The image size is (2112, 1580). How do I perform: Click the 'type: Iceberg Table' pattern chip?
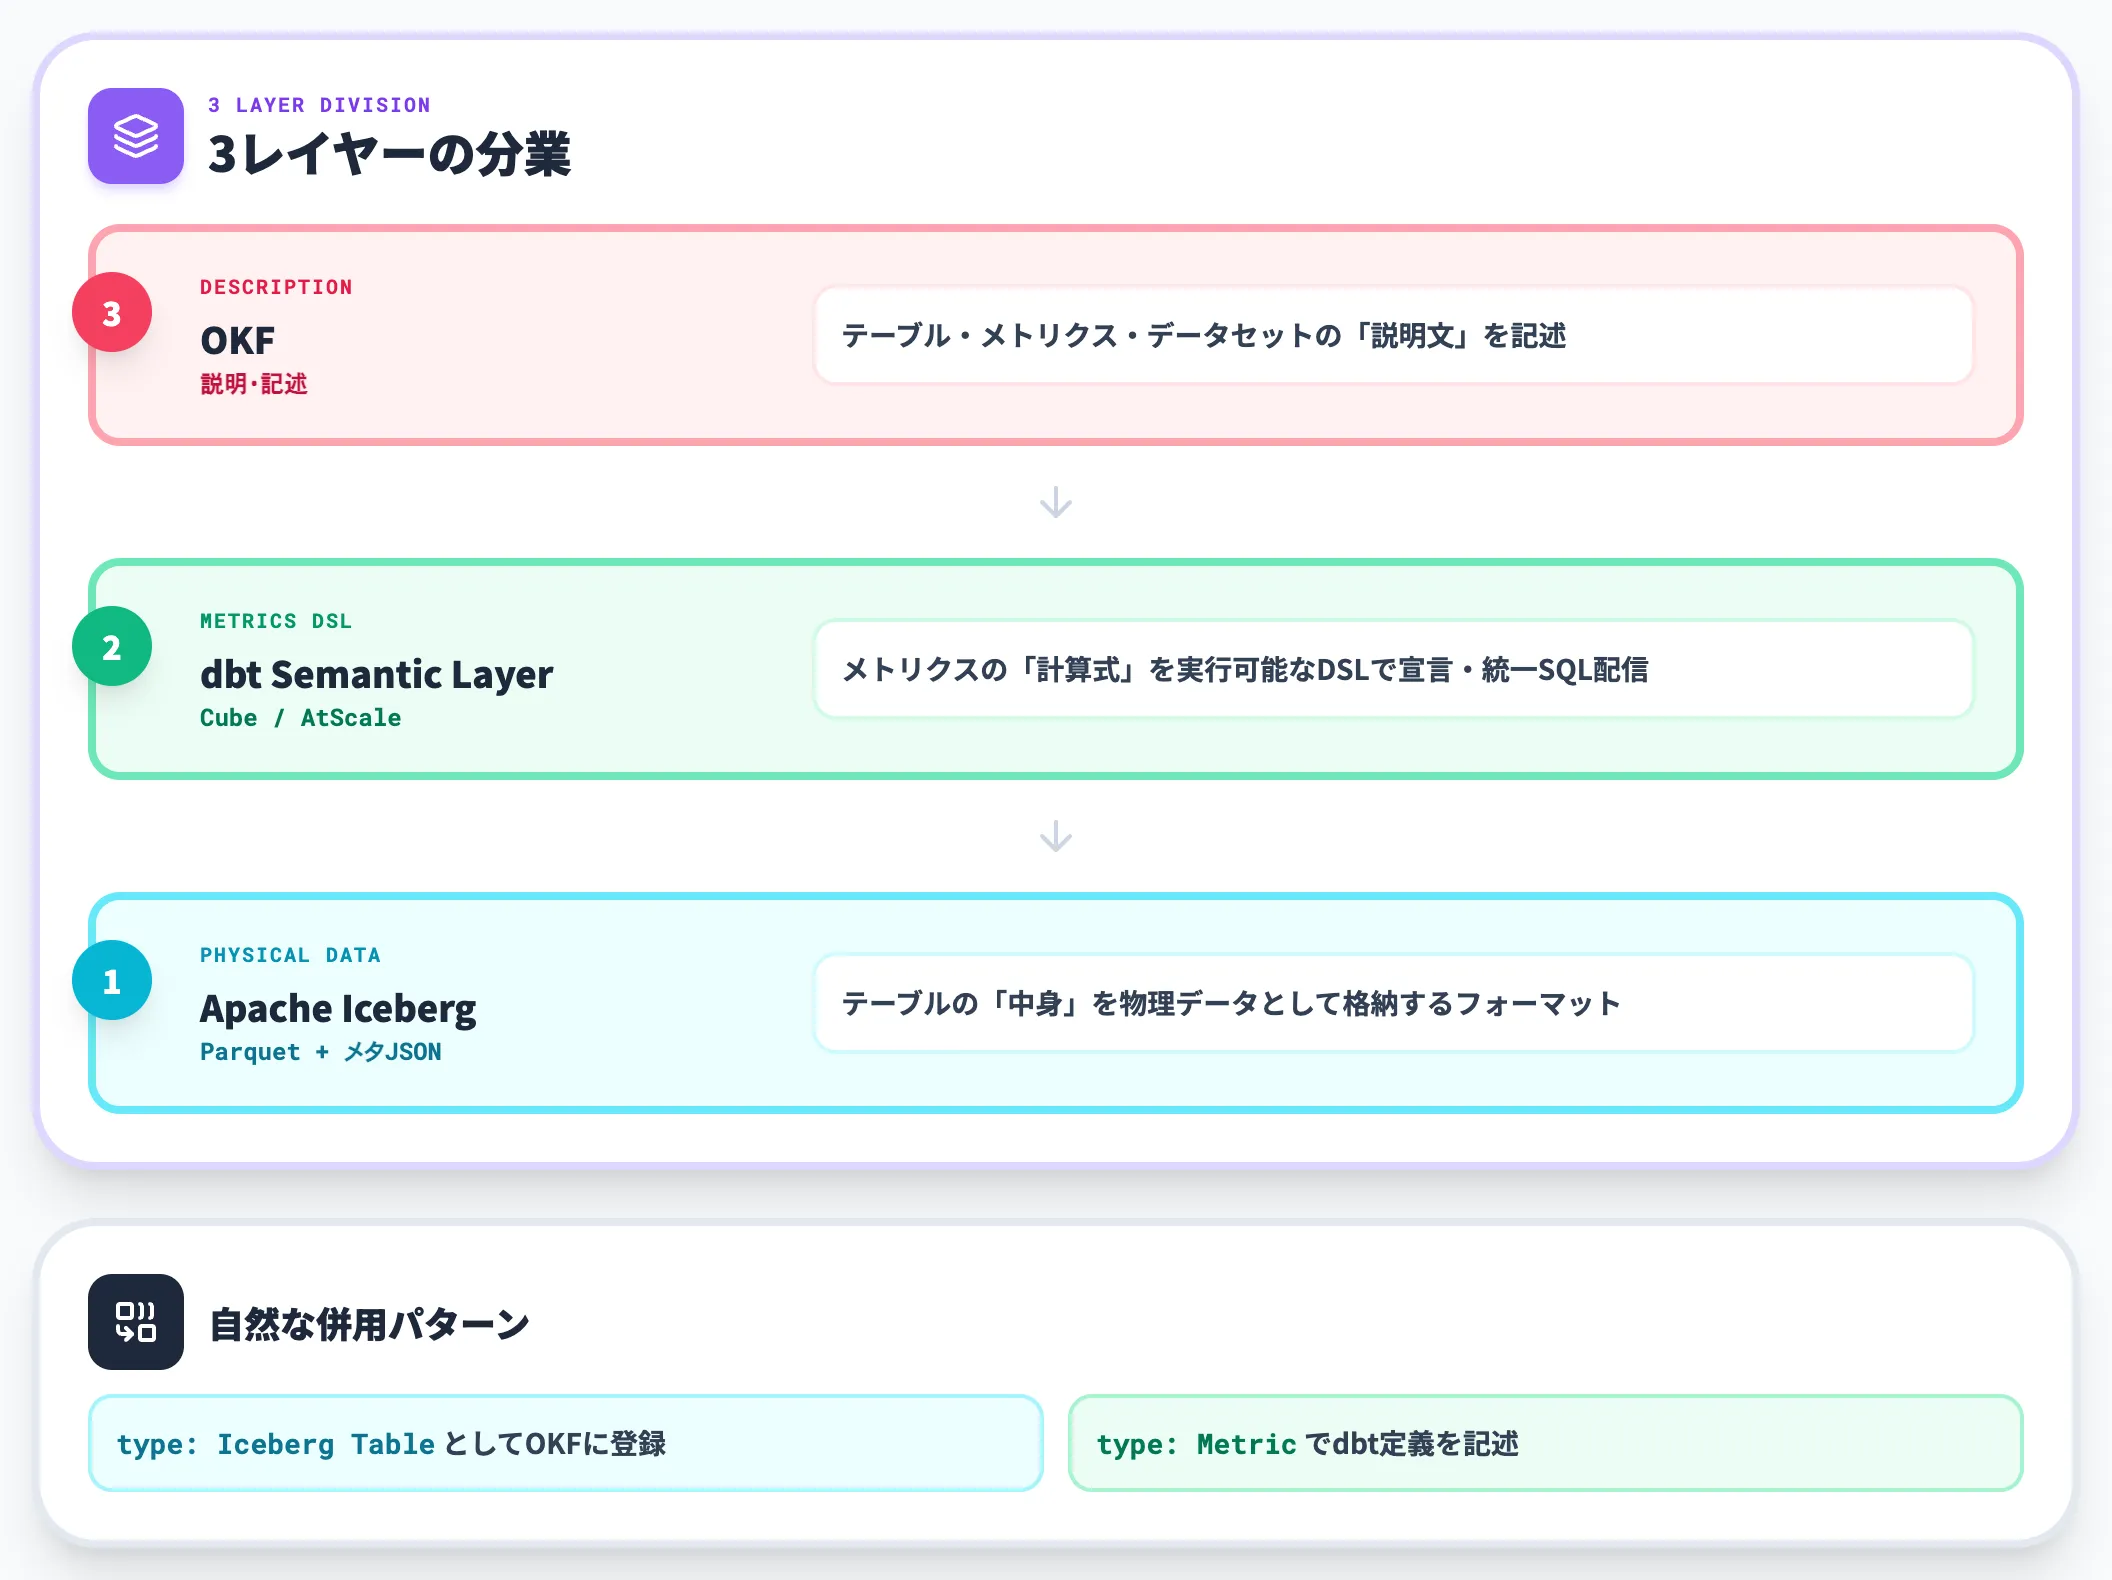566,1443
